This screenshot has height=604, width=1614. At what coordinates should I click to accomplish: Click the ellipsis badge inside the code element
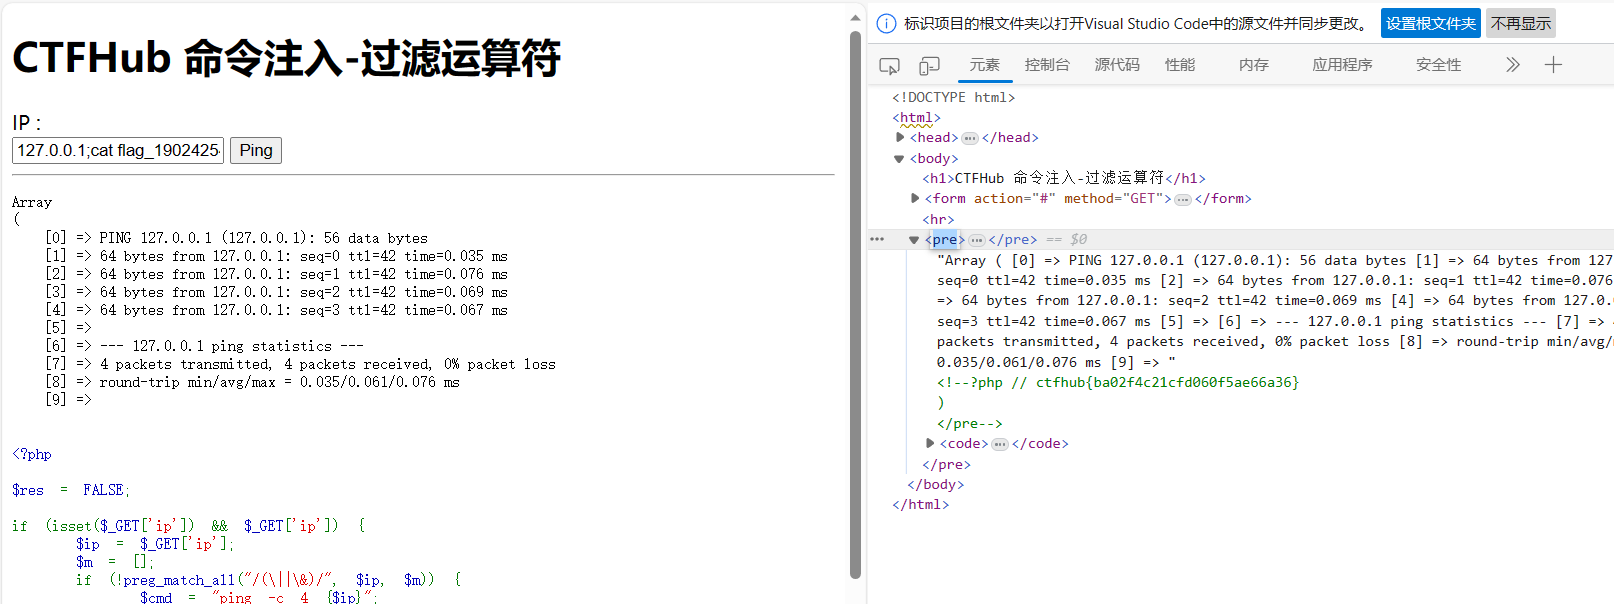click(1000, 444)
